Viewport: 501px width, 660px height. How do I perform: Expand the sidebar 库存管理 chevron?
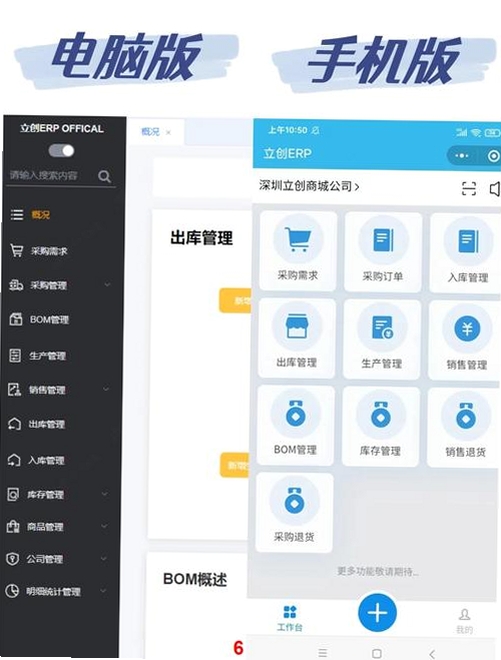click(x=105, y=493)
